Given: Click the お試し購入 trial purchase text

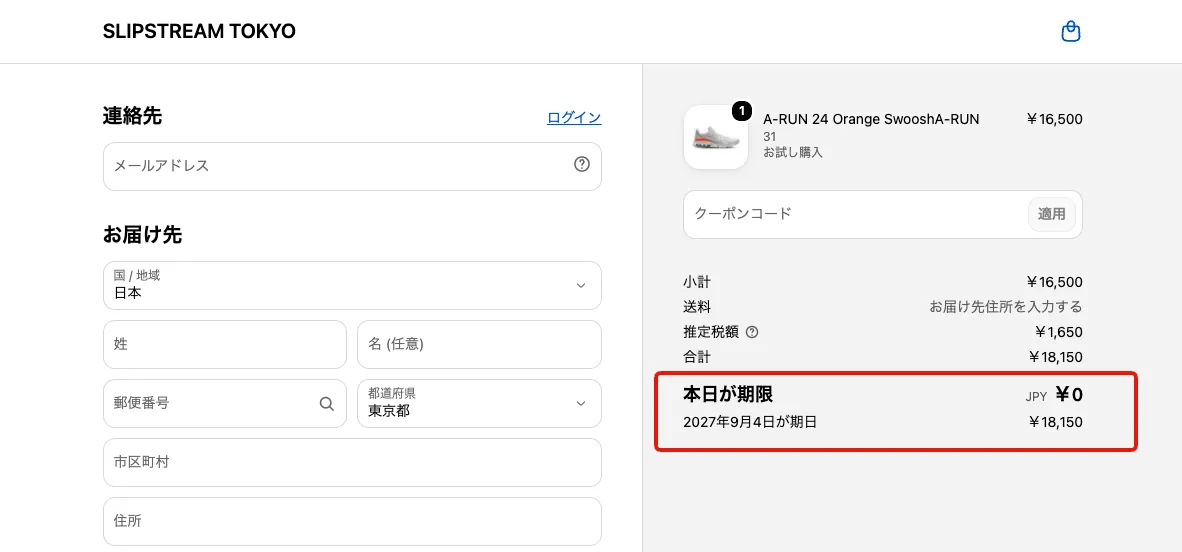Looking at the screenshot, I should [793, 152].
